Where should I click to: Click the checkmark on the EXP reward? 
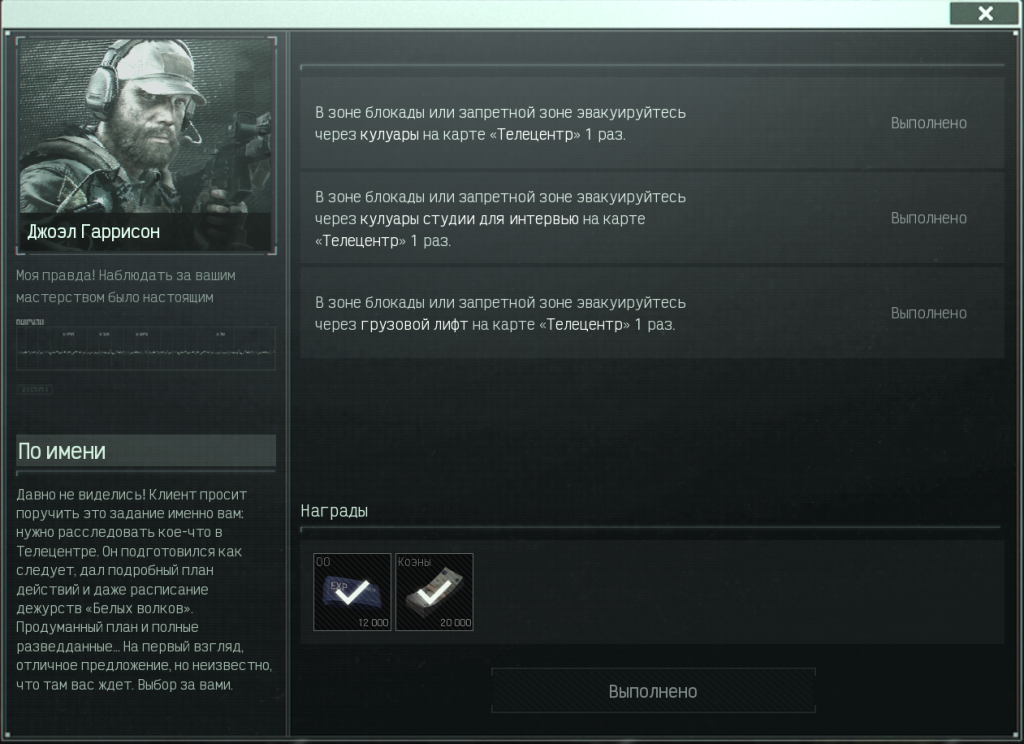click(x=351, y=591)
